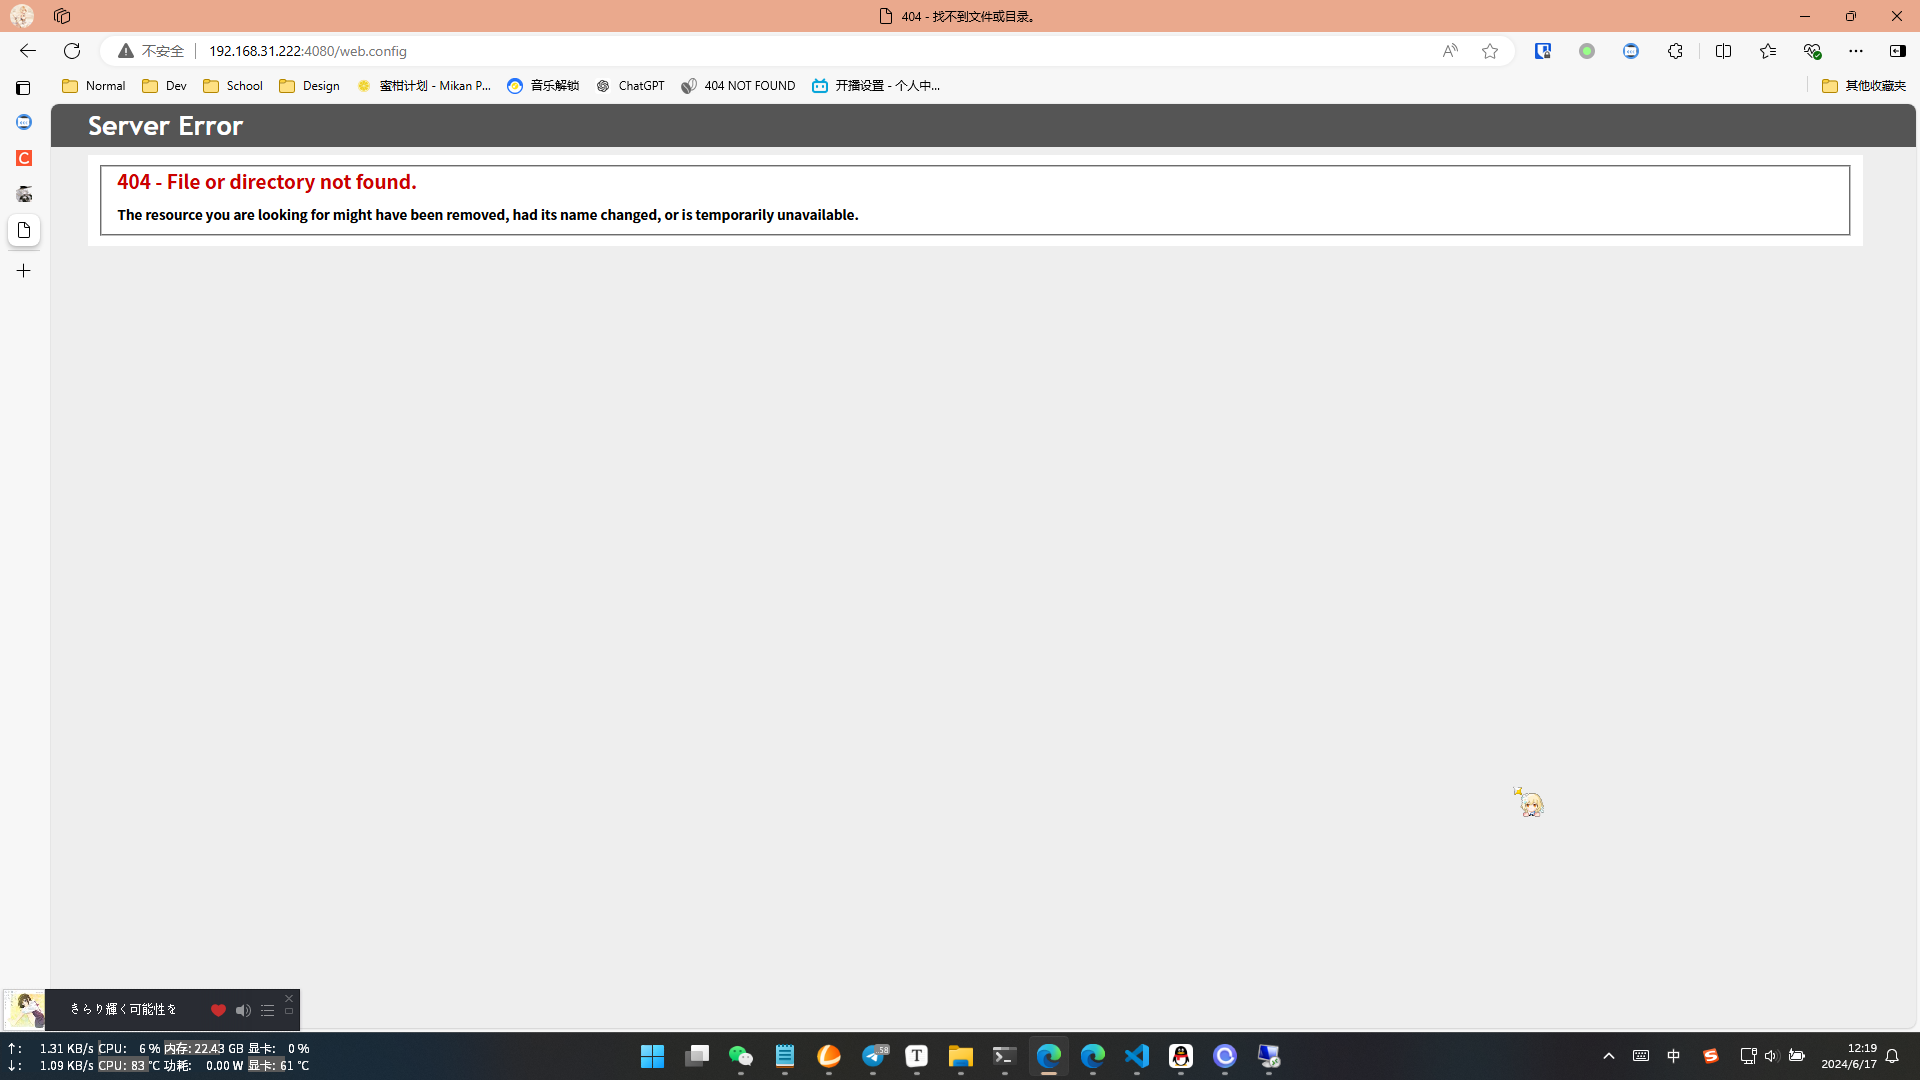Open the tab actions menu icon
Screen dimensions: 1920x1080
pyautogui.click(x=23, y=88)
